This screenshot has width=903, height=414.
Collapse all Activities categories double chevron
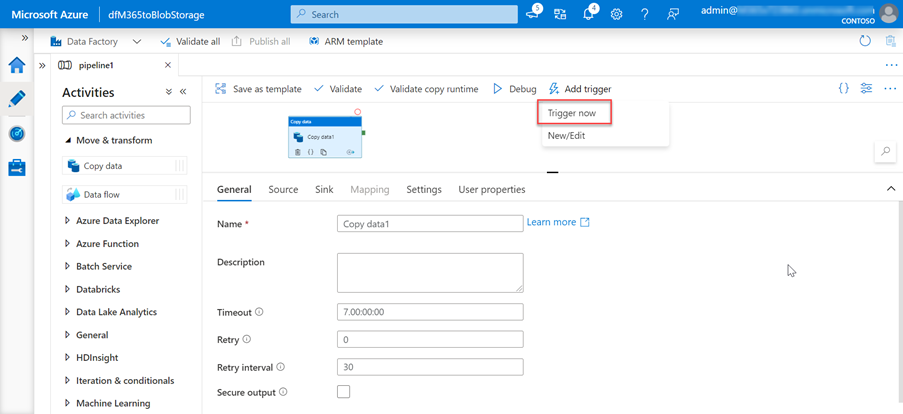[x=169, y=92]
